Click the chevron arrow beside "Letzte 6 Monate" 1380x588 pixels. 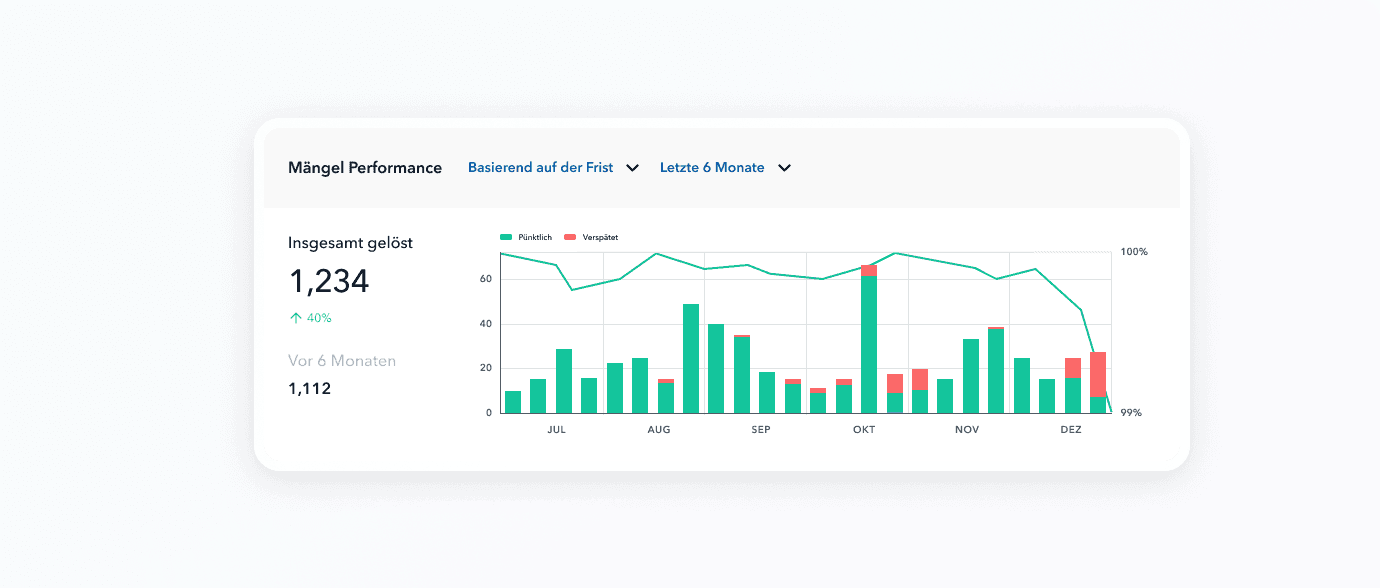point(785,168)
